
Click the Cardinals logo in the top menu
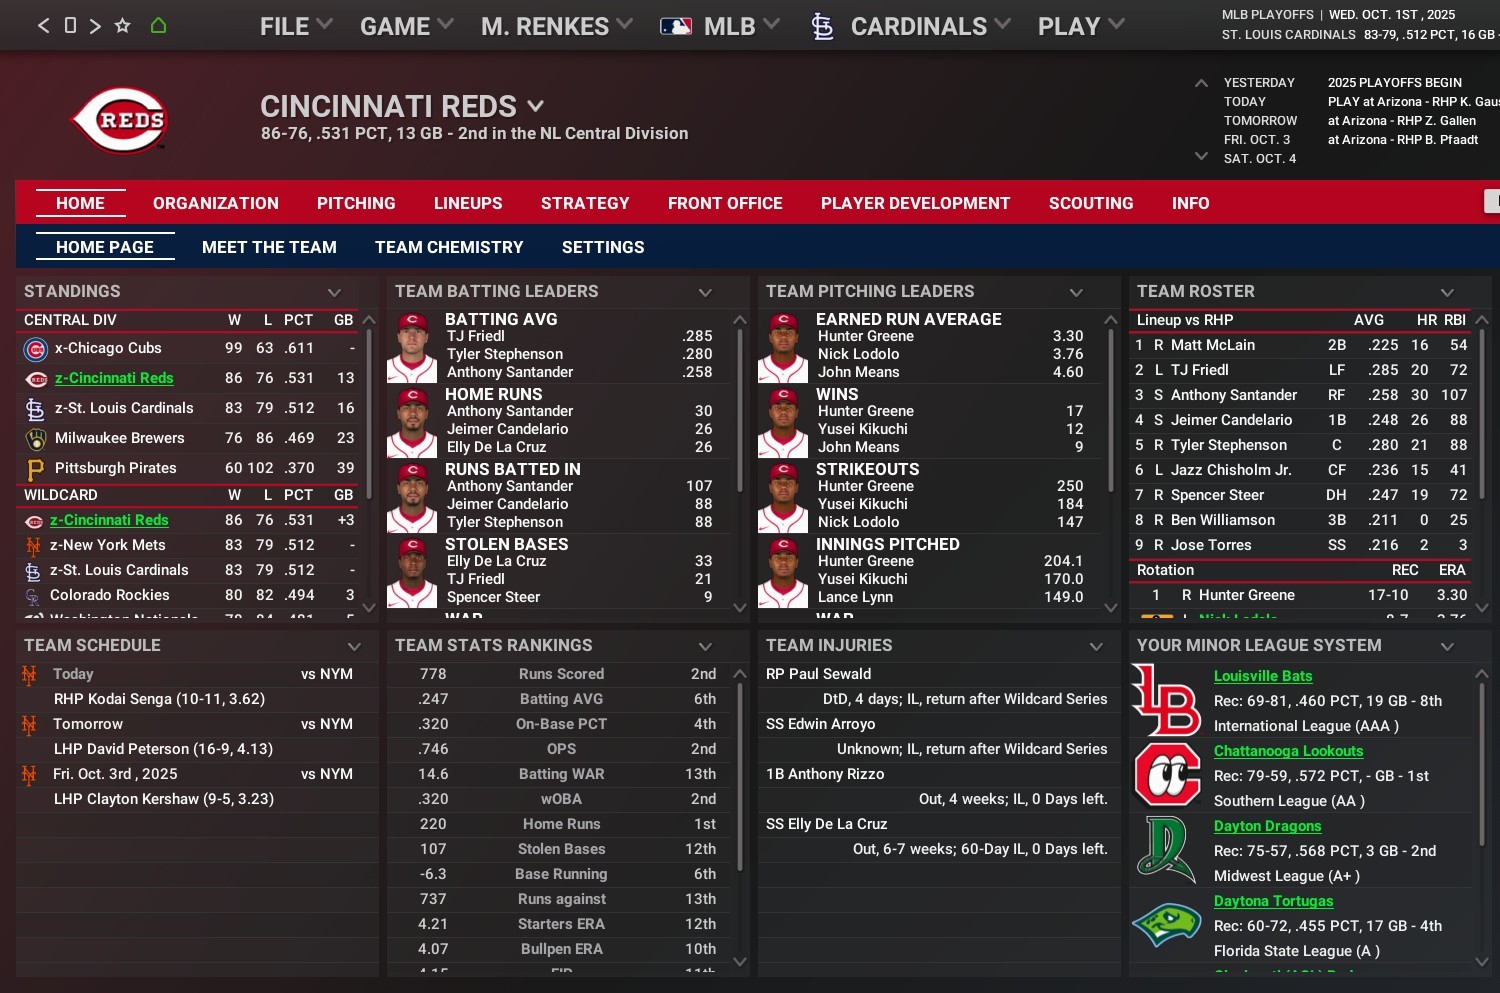pyautogui.click(x=822, y=27)
